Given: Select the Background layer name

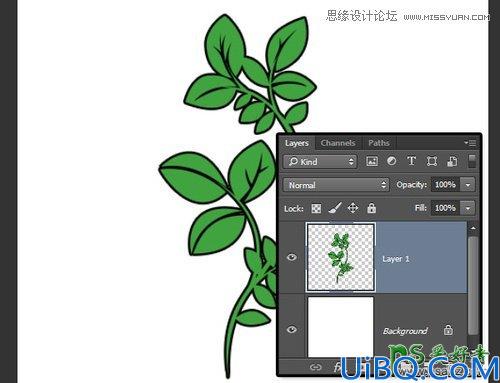Looking at the screenshot, I should tap(405, 331).
